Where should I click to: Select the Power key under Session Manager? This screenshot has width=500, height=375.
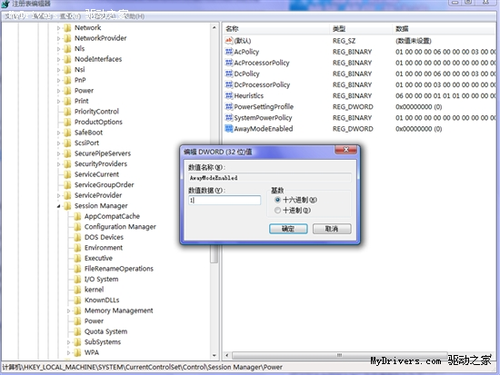94,321
